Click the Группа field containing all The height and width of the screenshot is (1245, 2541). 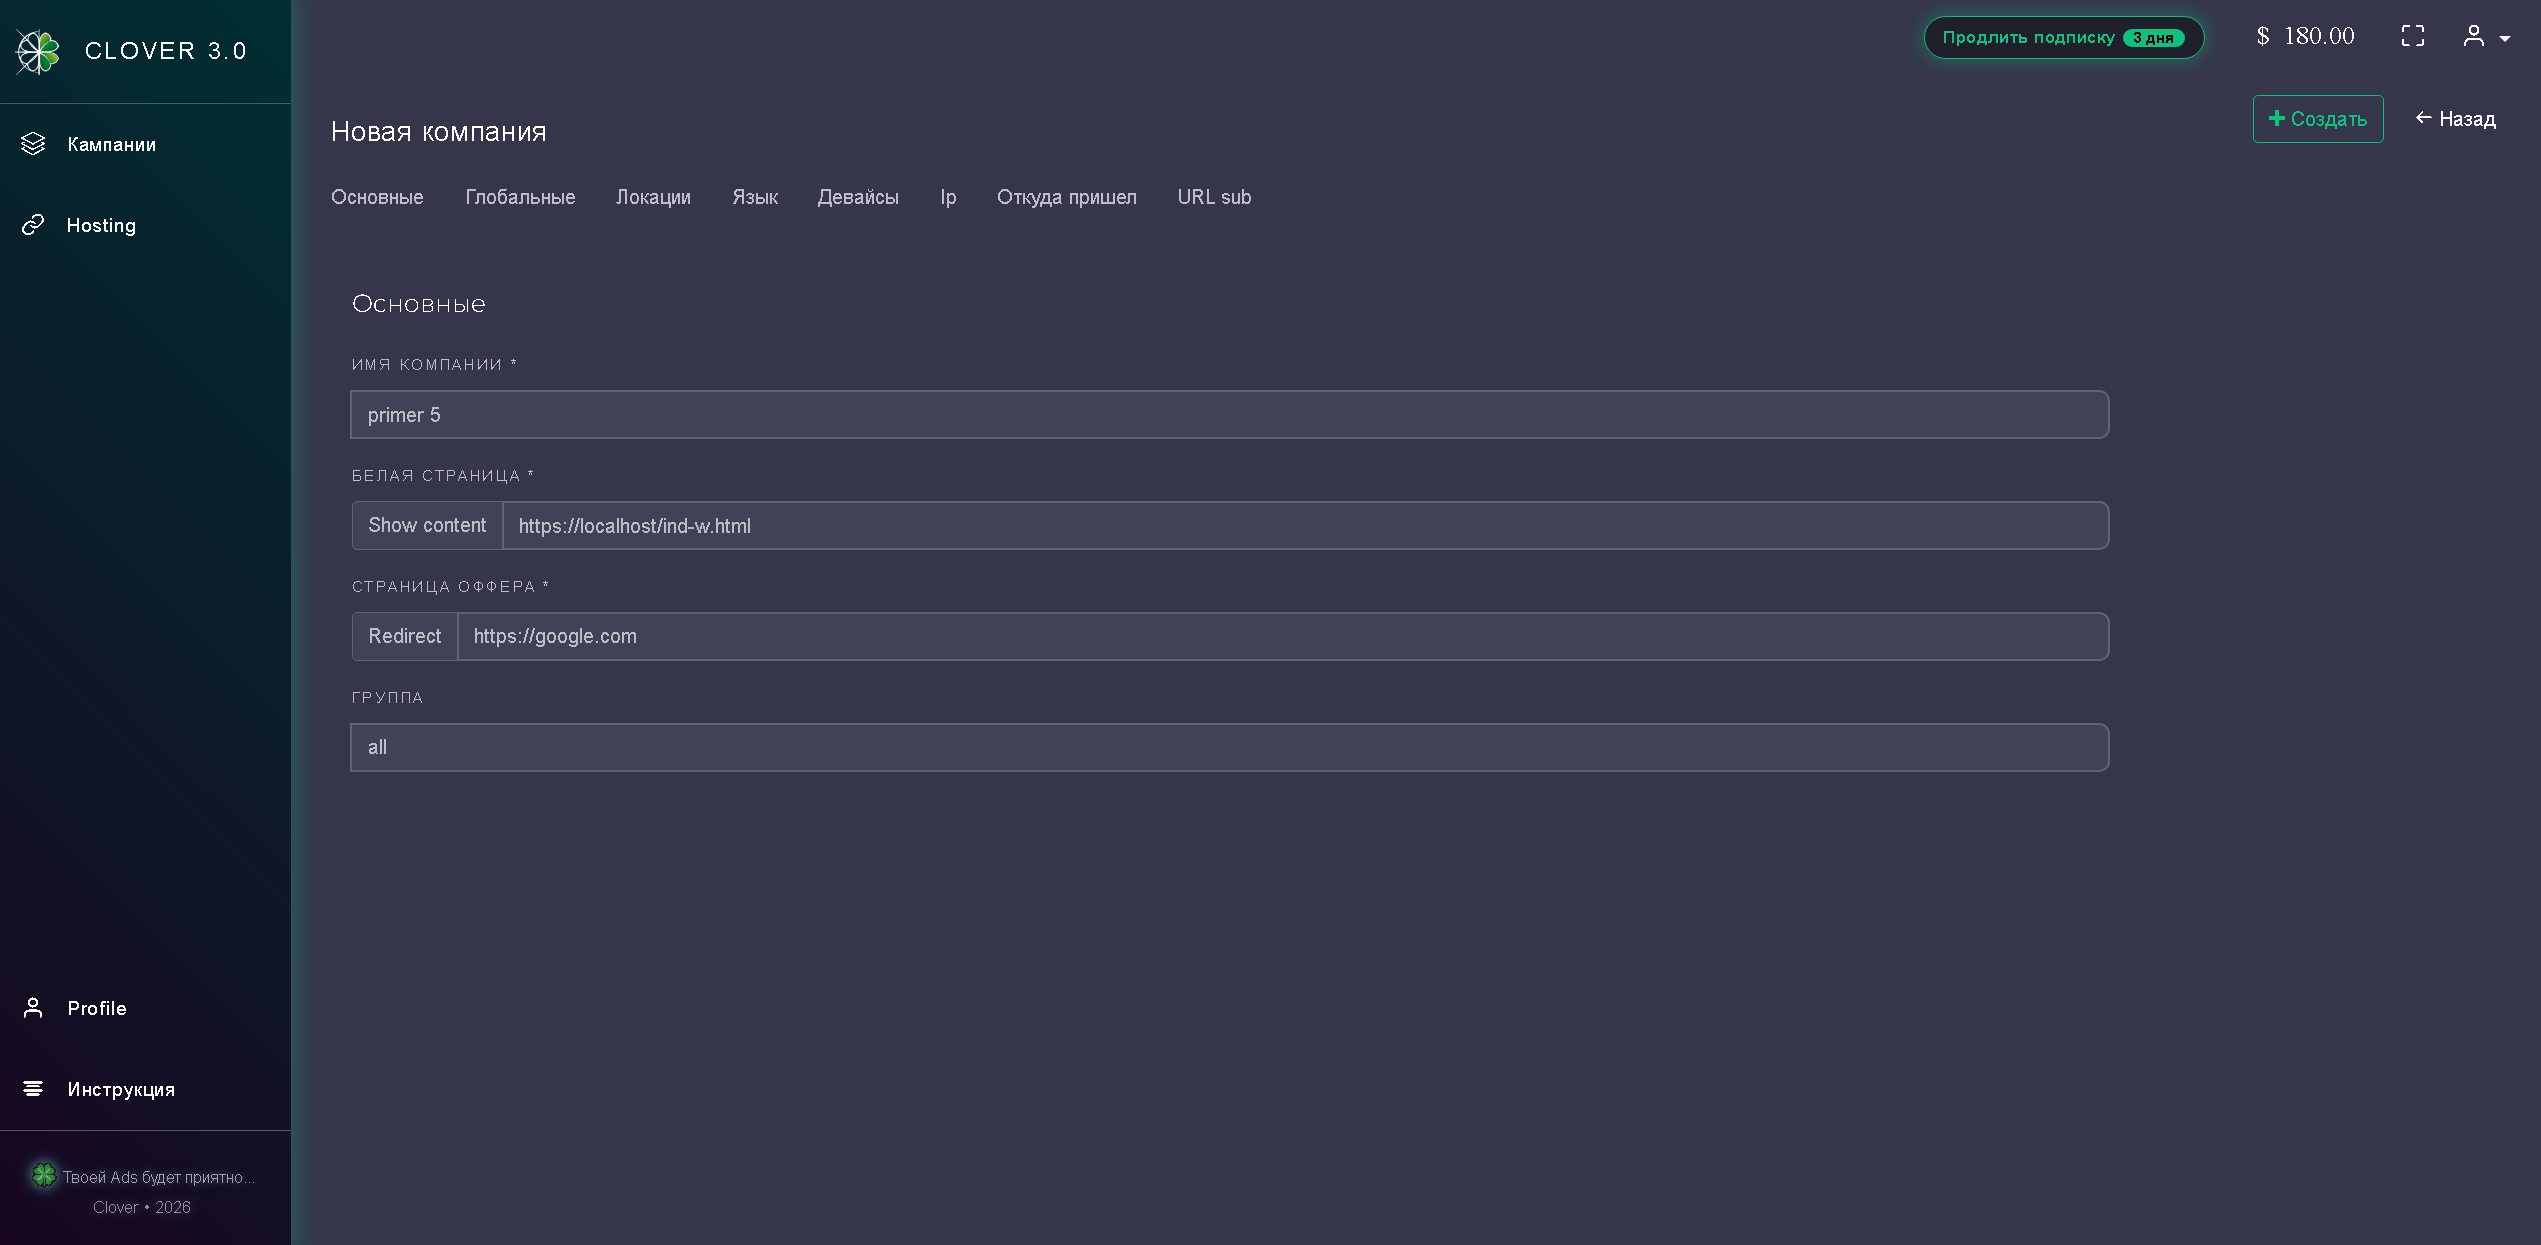coord(1230,748)
